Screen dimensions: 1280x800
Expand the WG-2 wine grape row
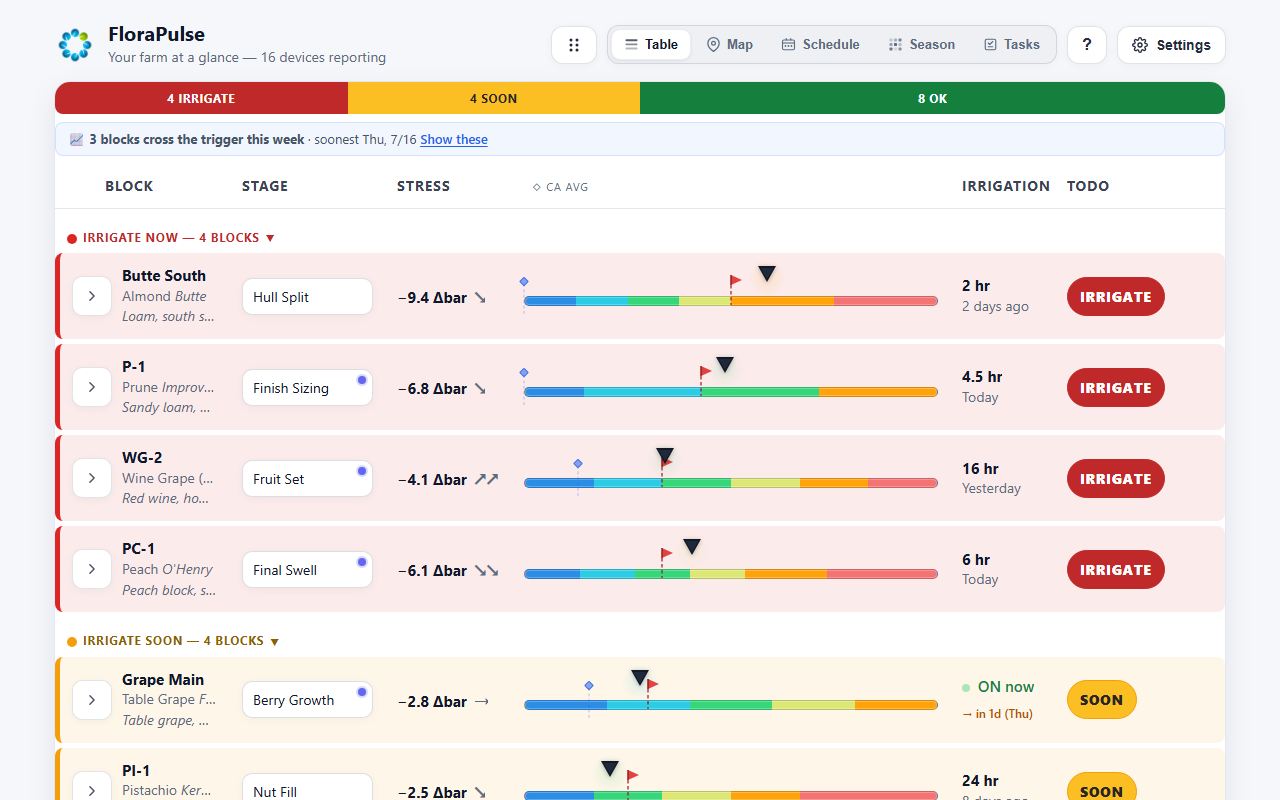(92, 479)
